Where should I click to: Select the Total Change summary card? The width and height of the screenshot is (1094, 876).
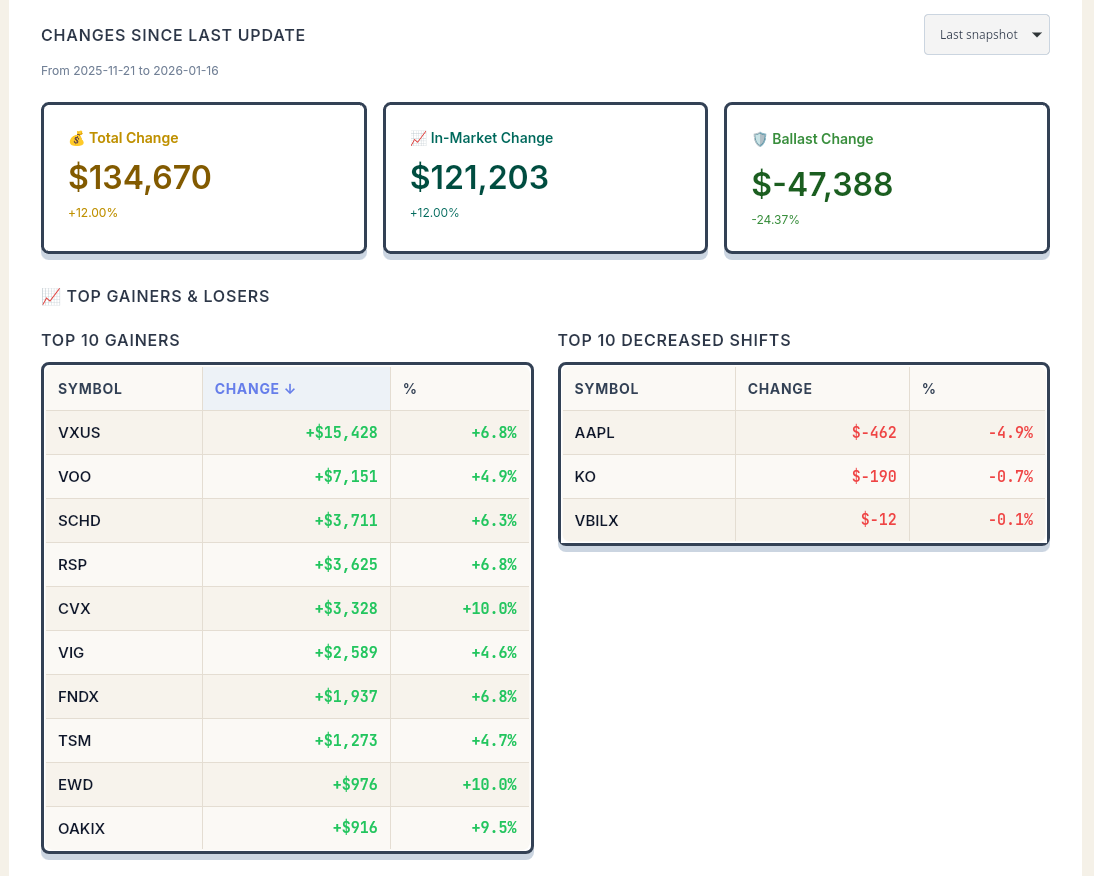tap(204, 177)
